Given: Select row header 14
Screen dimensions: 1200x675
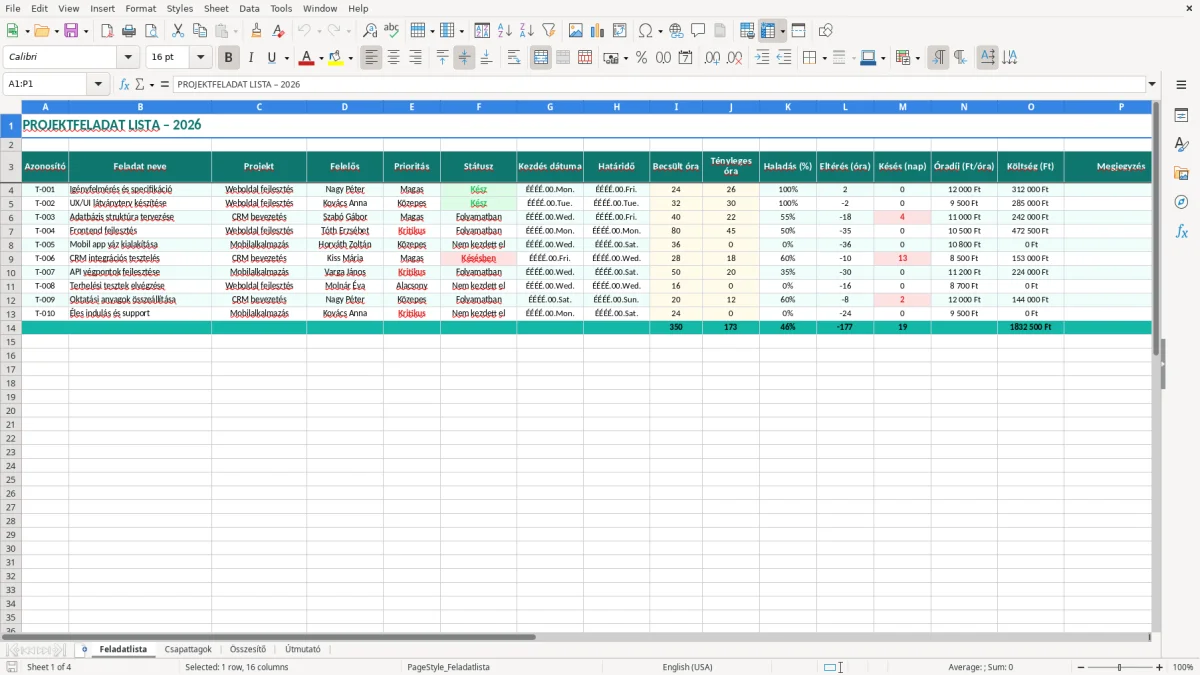Looking at the screenshot, I should pyautogui.click(x=11, y=327).
